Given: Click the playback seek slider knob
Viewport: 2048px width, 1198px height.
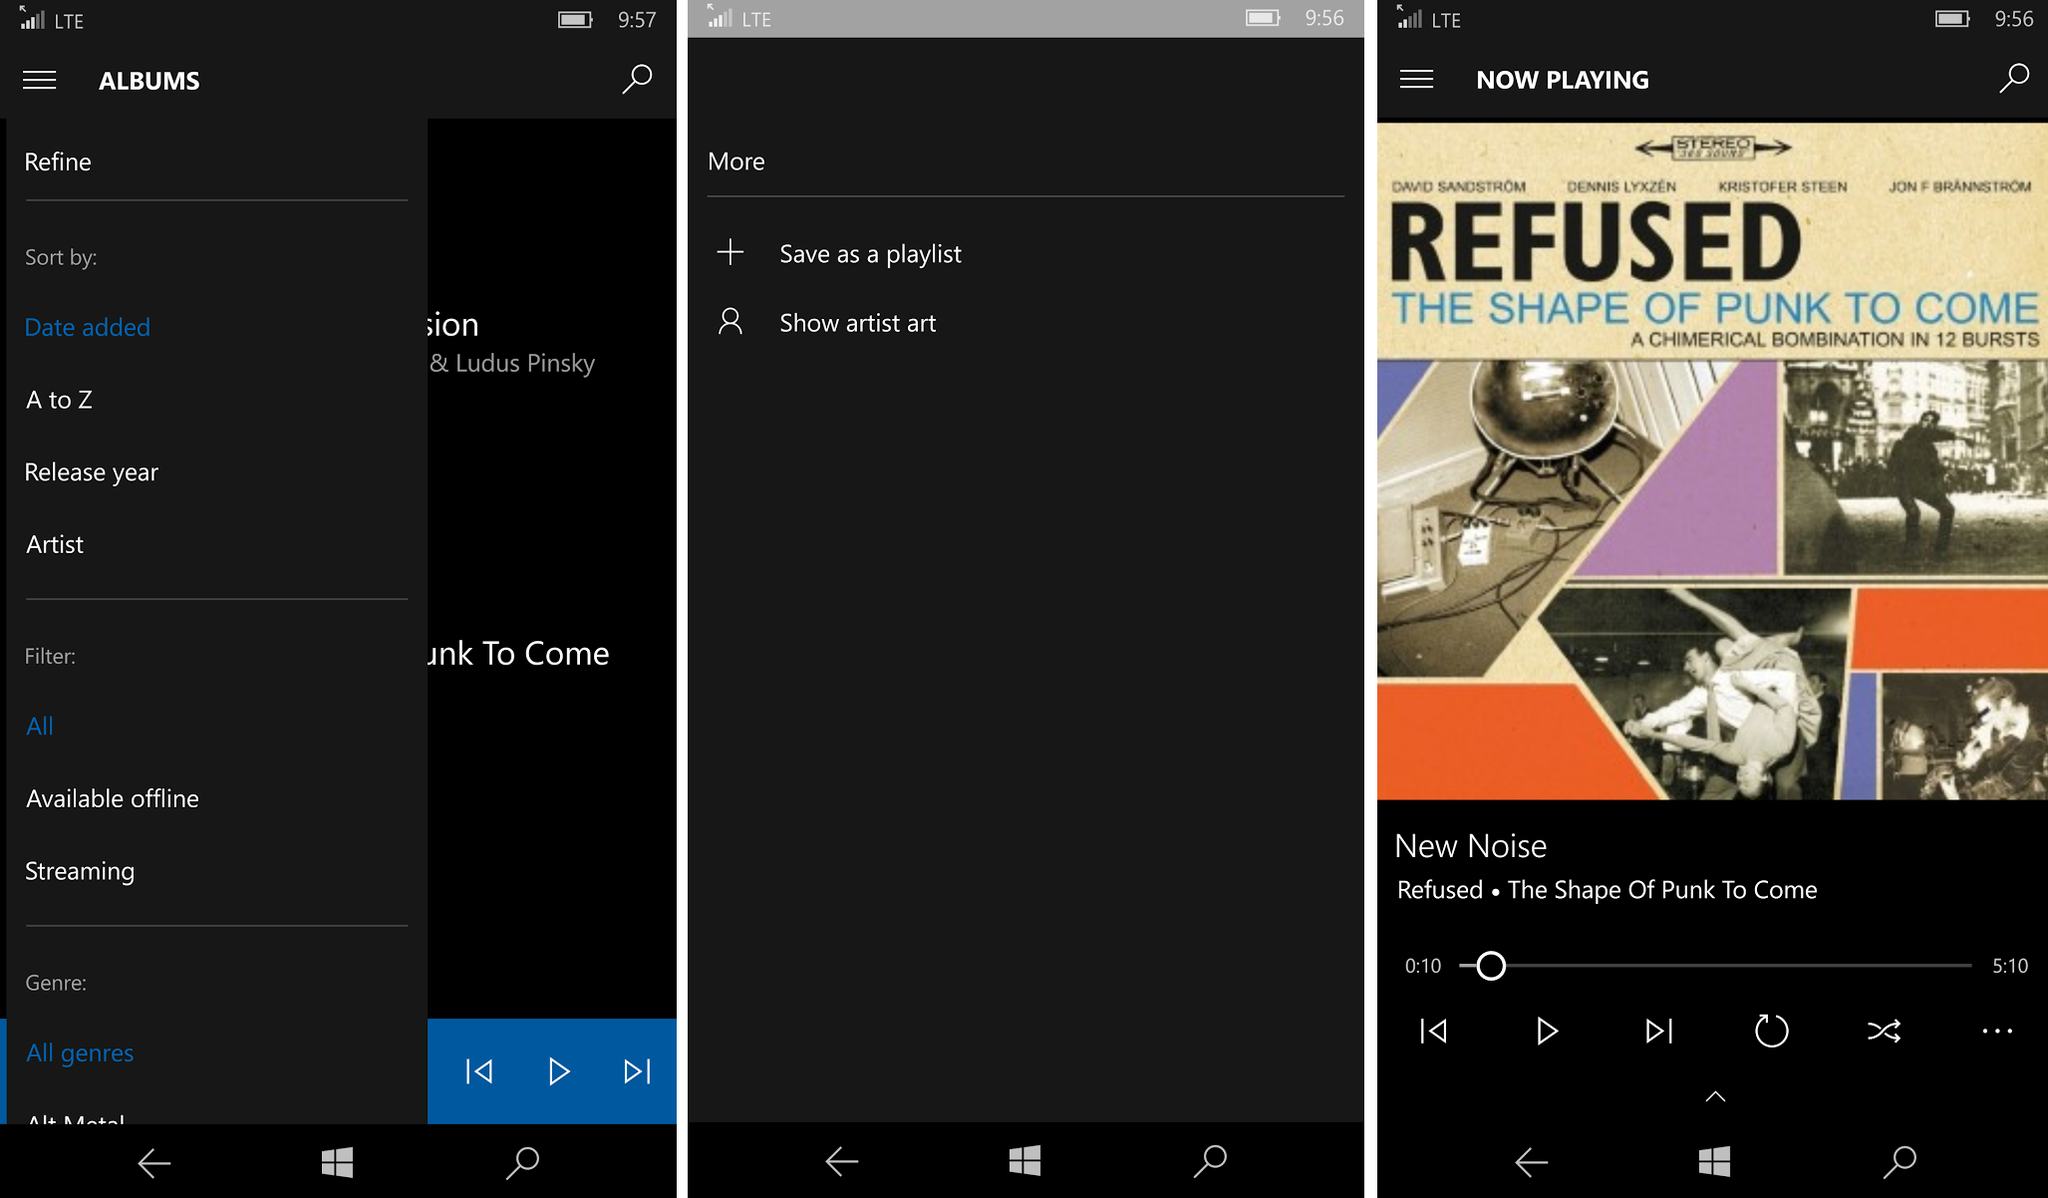Looking at the screenshot, I should (x=1490, y=965).
